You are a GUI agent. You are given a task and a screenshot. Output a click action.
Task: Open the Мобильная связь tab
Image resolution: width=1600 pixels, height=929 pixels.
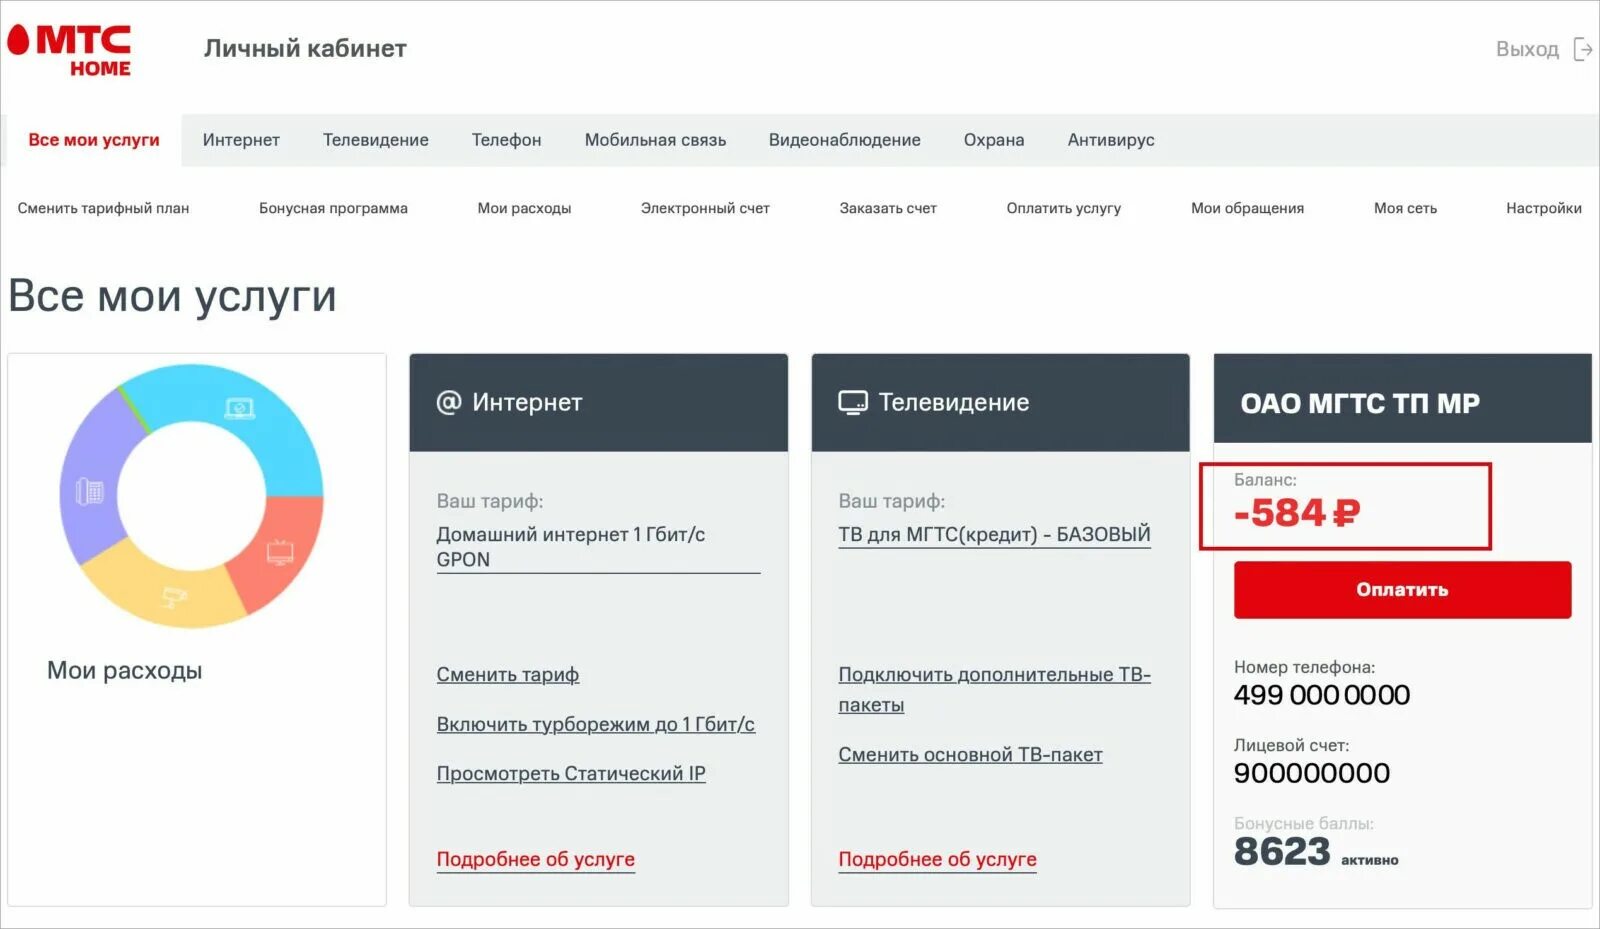[x=655, y=140]
